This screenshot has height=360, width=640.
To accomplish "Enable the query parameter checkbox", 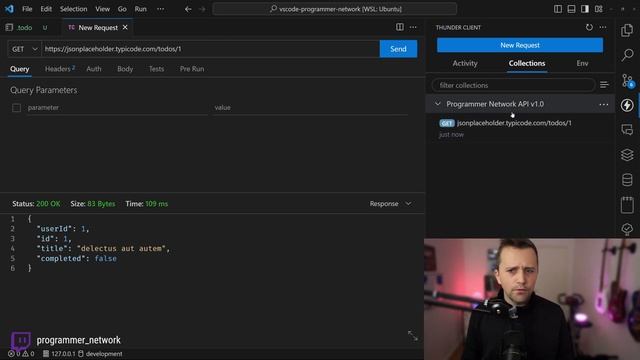I will (16, 108).
